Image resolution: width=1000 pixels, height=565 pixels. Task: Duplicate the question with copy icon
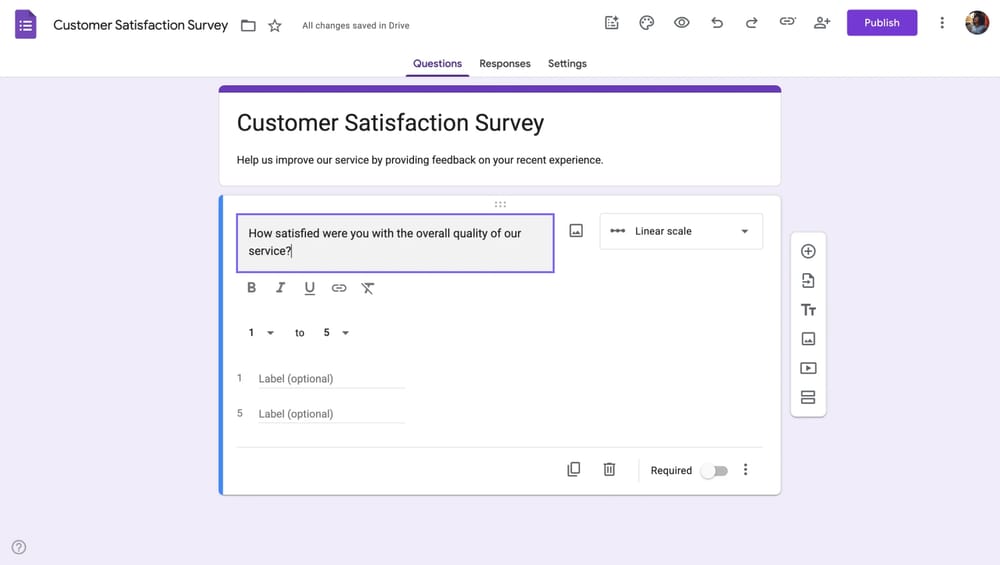(x=574, y=470)
